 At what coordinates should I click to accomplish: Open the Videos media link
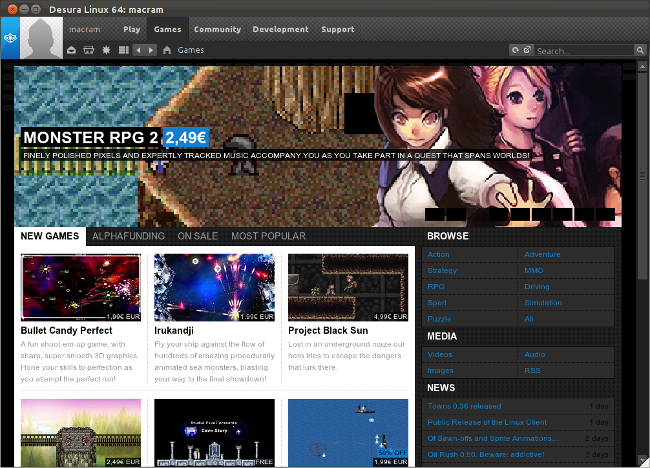point(439,355)
